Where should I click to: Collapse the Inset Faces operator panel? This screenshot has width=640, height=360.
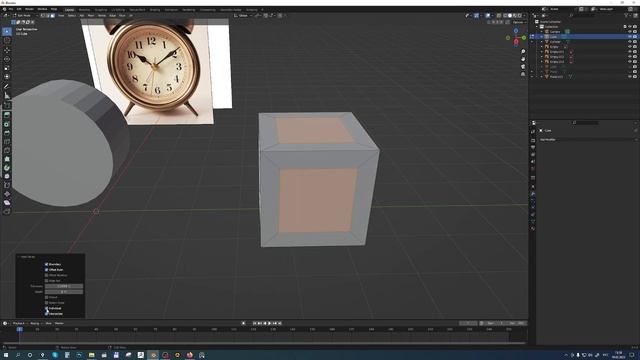pyautogui.click(x=19, y=257)
